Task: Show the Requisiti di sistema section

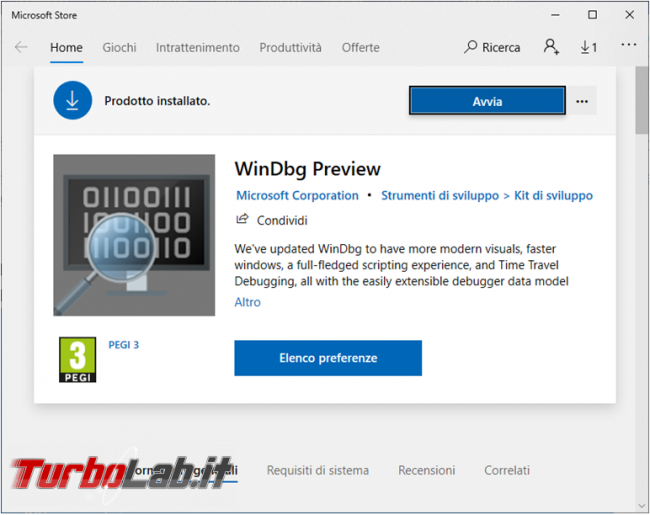Action: tap(318, 470)
